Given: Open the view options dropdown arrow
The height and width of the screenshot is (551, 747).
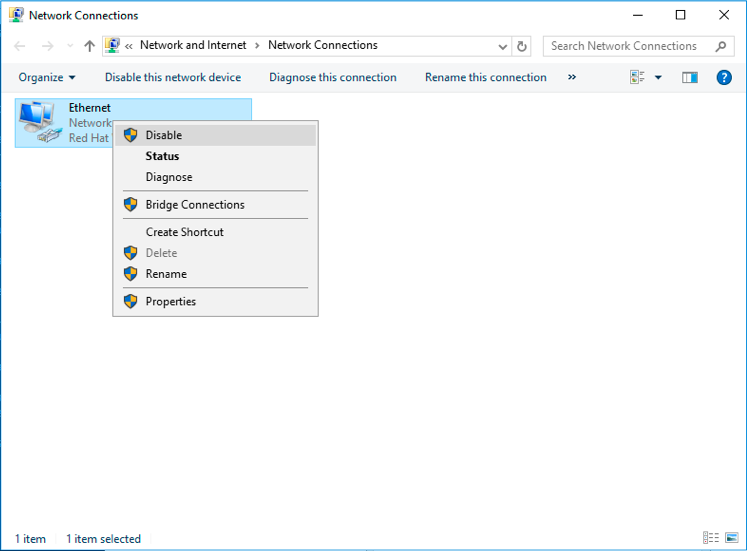Looking at the screenshot, I should [x=658, y=77].
